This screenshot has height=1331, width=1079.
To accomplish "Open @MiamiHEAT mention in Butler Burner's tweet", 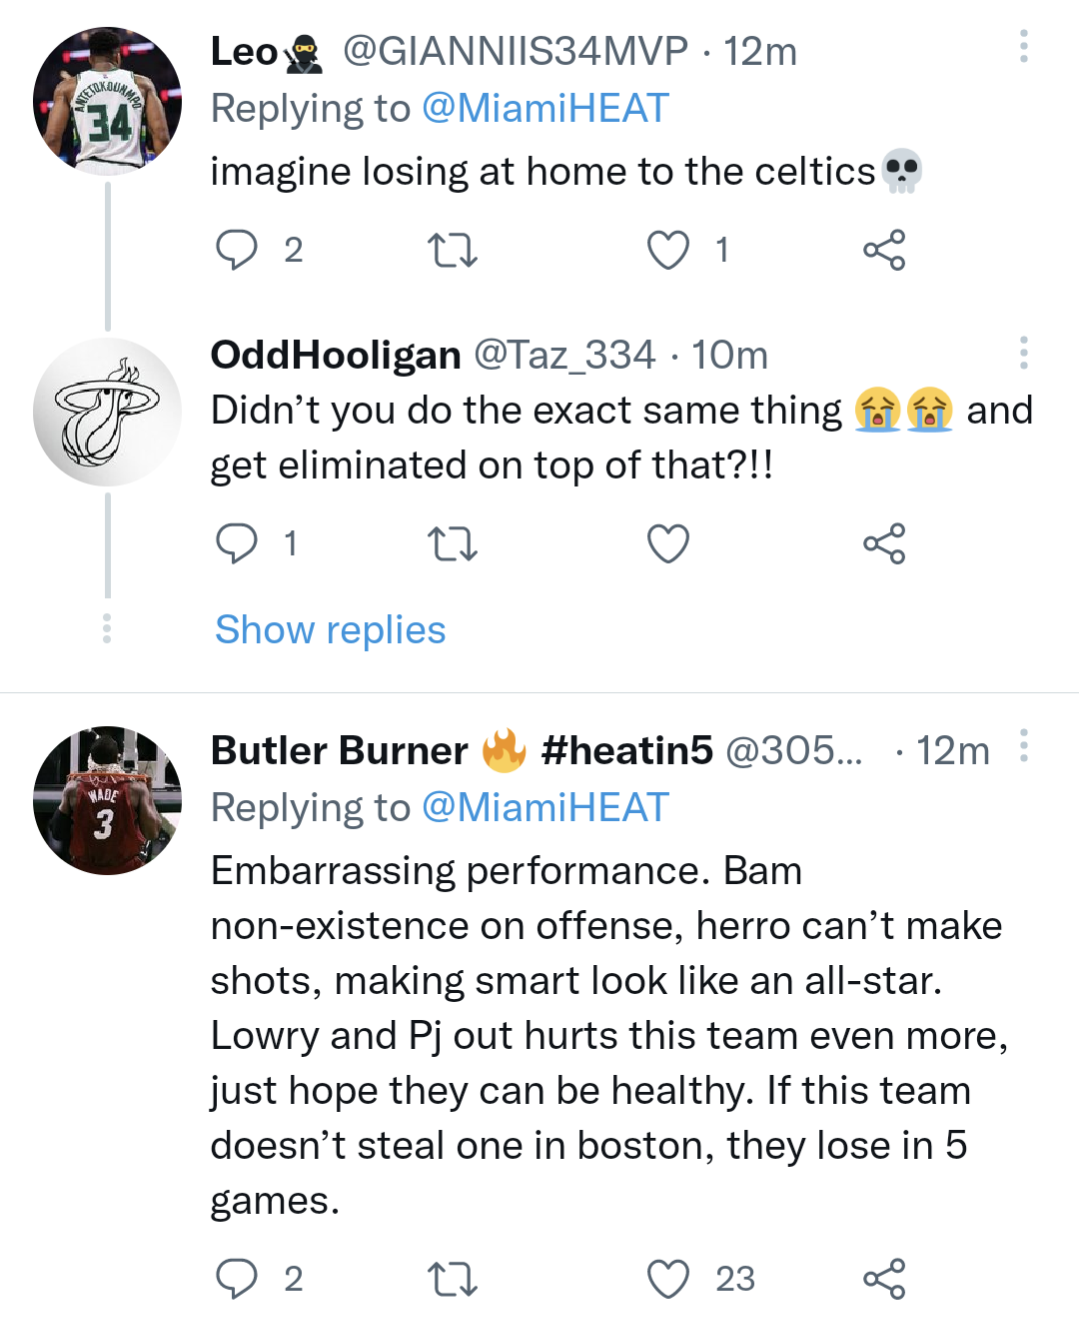I will click(x=545, y=808).
